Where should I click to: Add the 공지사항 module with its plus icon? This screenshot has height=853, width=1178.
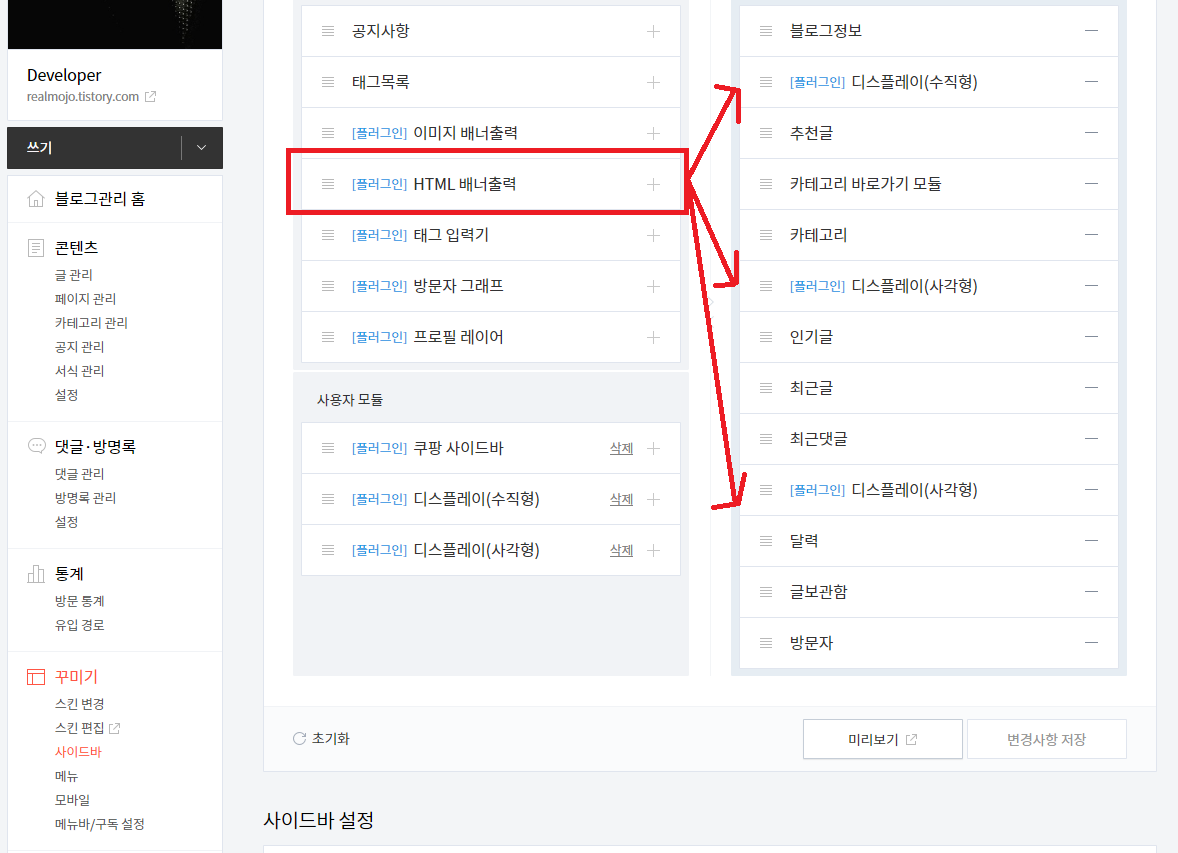[x=653, y=31]
